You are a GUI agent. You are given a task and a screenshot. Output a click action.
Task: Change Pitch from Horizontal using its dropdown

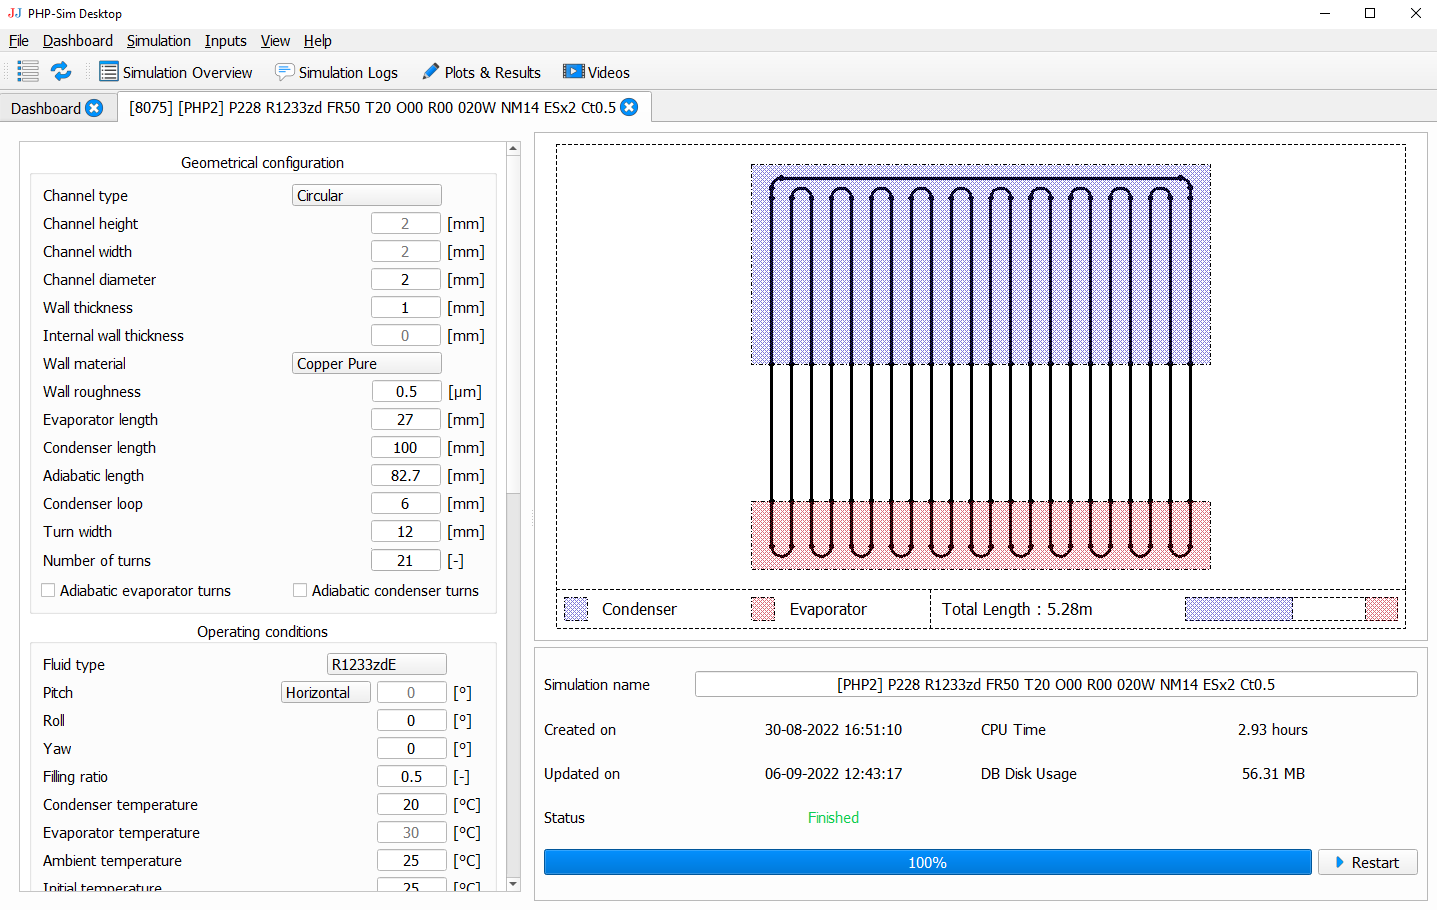(x=325, y=692)
